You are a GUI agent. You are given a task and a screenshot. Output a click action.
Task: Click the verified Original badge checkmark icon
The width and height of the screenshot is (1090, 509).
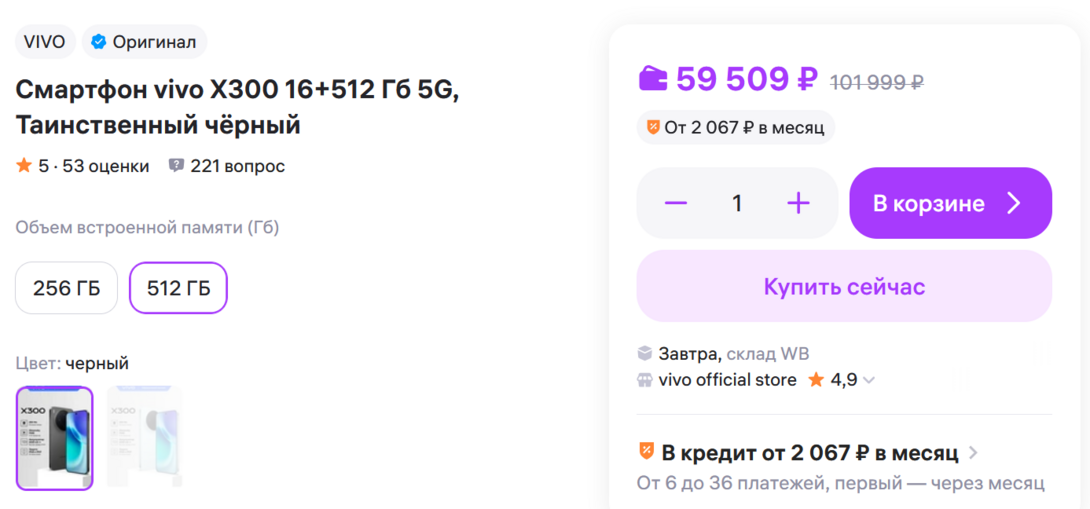click(98, 42)
